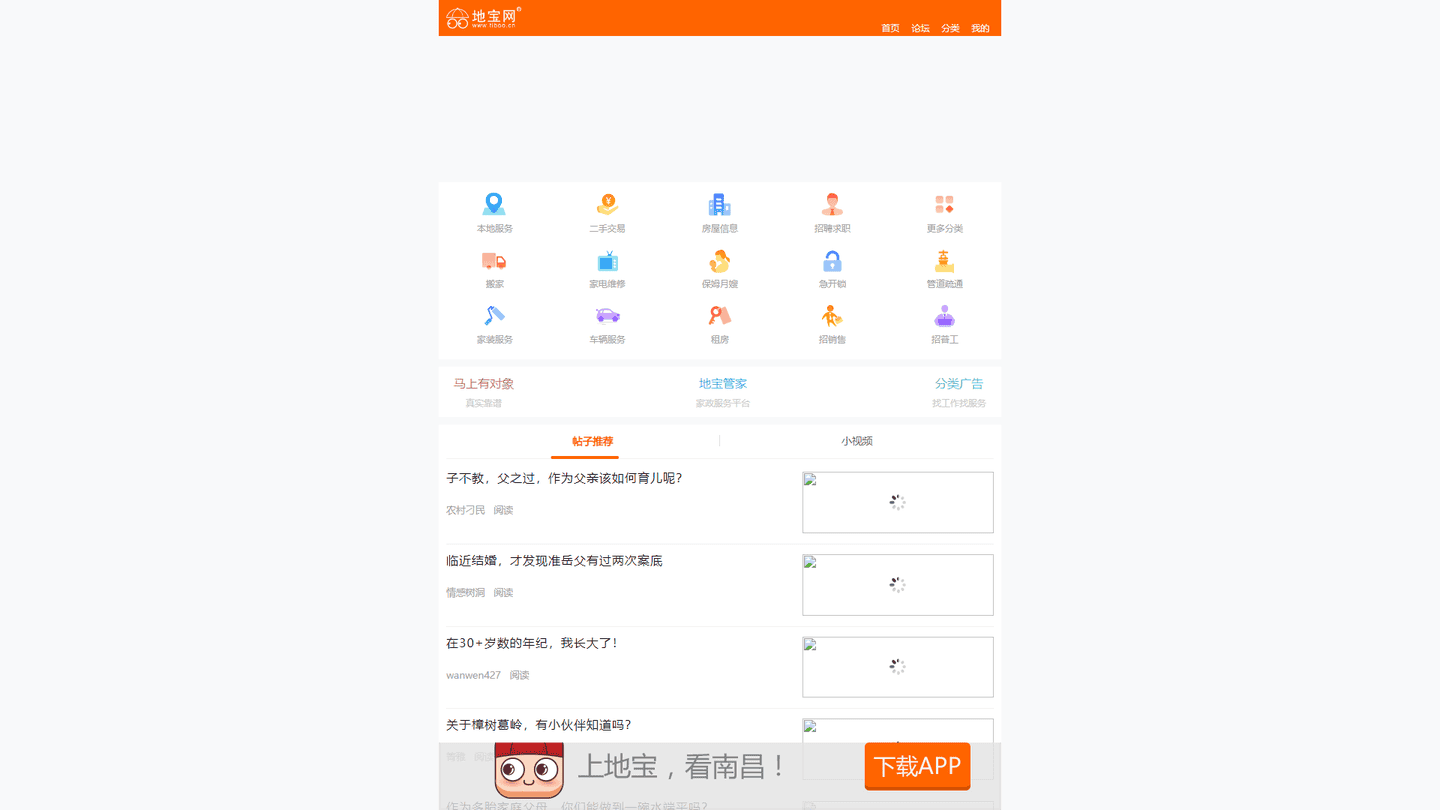Click the 找工作找服务 subtitle text
Image resolution: width=1440 pixels, height=810 pixels.
(x=959, y=403)
